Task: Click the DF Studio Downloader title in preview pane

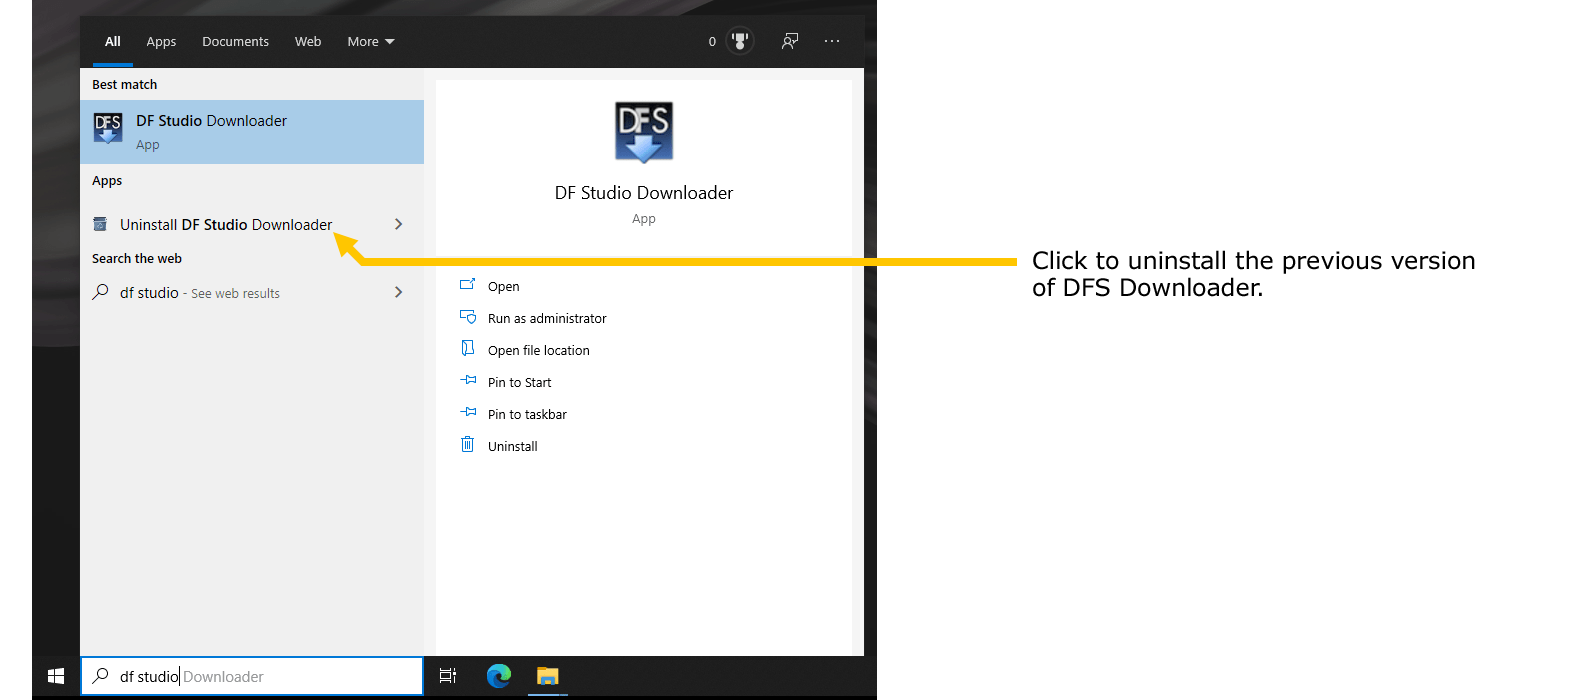Action: [644, 193]
